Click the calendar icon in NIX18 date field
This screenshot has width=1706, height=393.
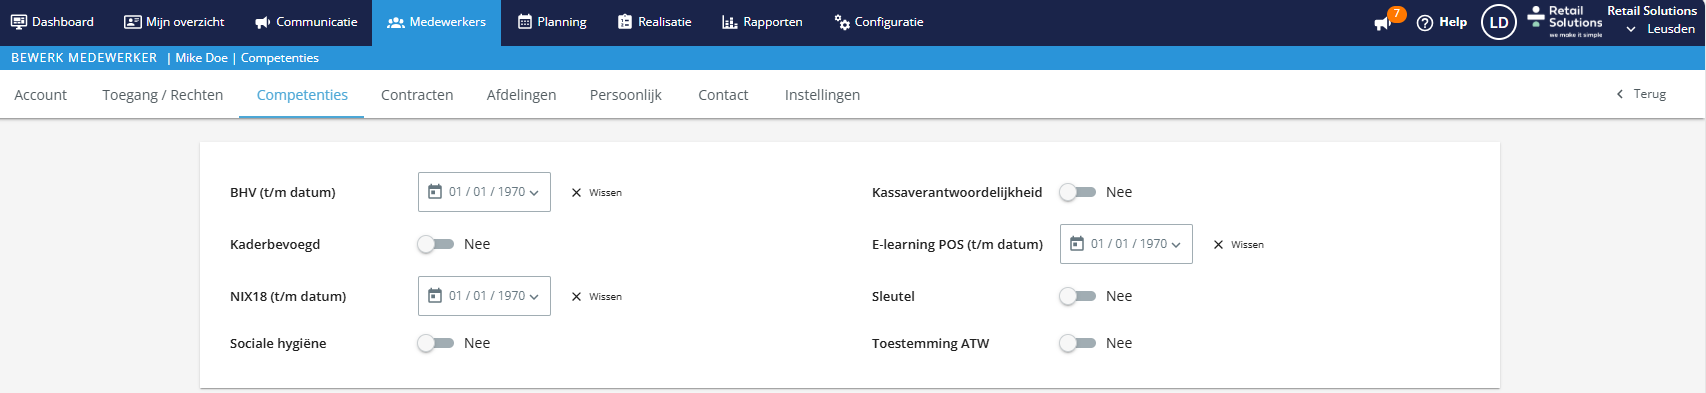[435, 296]
